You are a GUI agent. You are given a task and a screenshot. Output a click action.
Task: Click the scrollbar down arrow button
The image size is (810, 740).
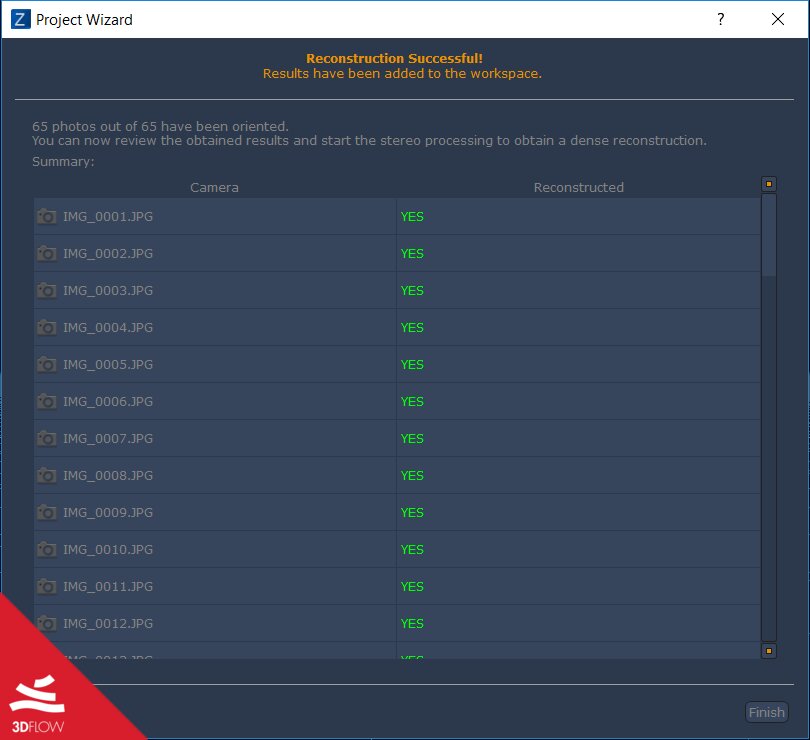coord(769,651)
